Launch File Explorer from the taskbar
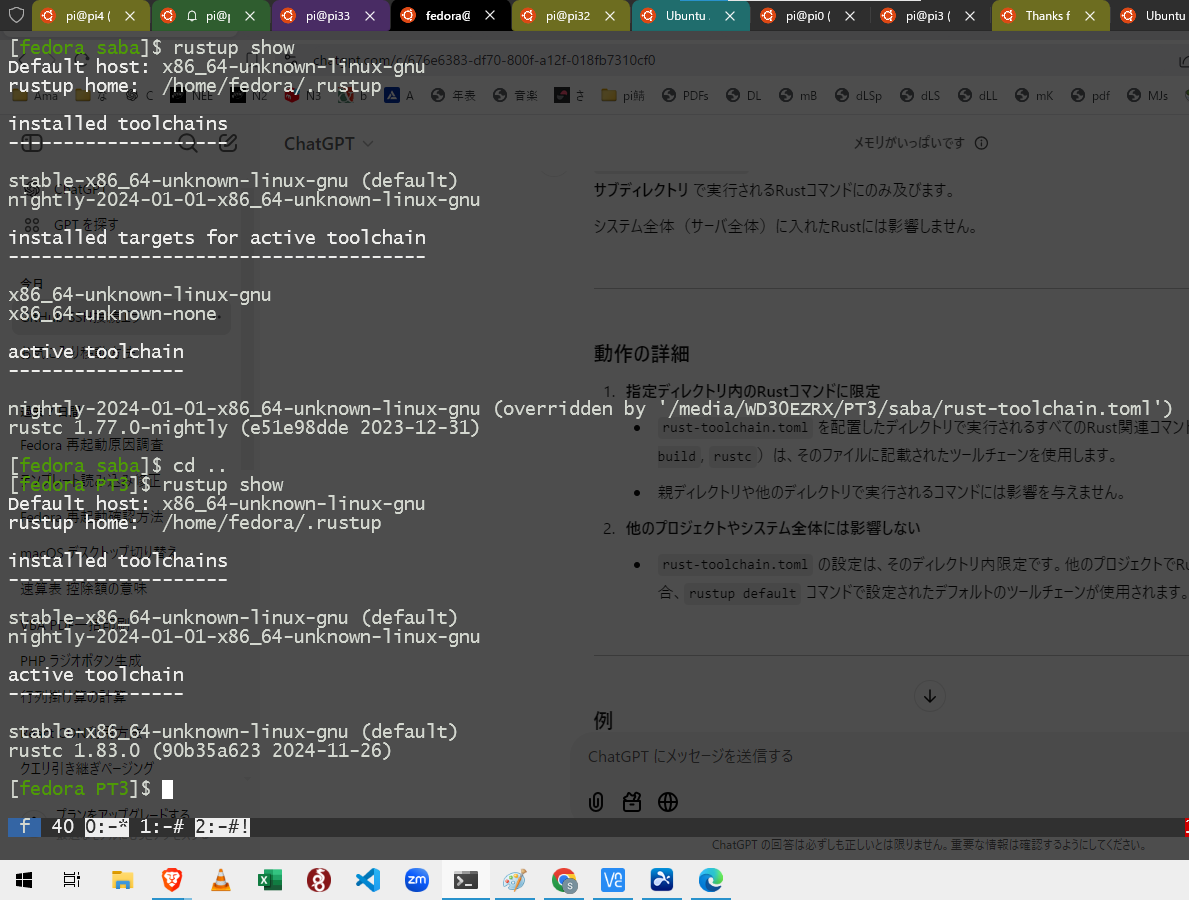The height and width of the screenshot is (900, 1189). [123, 880]
